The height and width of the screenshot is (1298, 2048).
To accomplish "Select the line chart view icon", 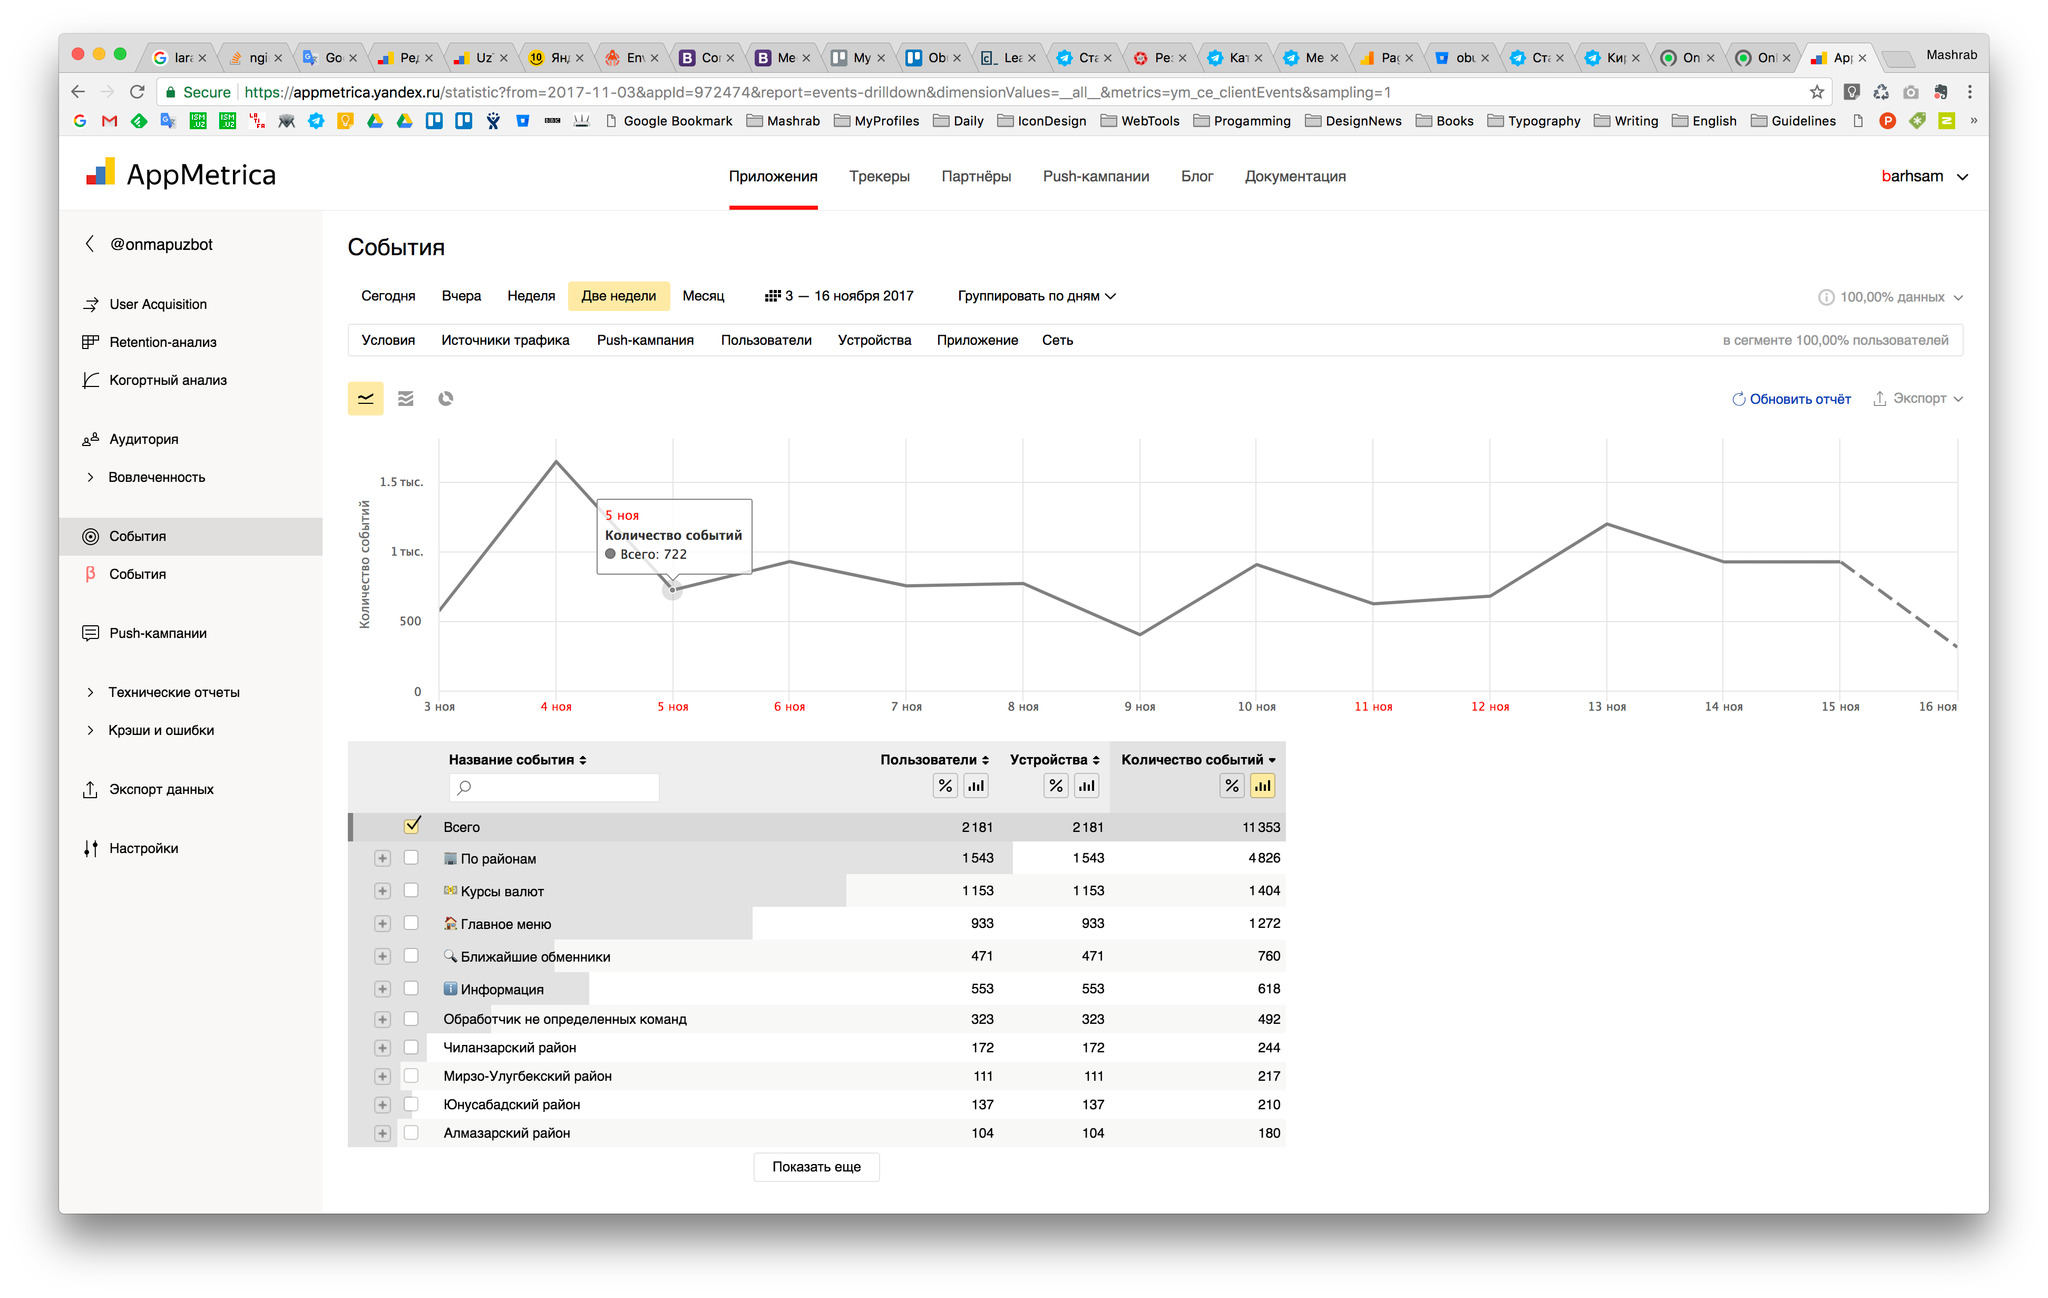I will coord(365,398).
